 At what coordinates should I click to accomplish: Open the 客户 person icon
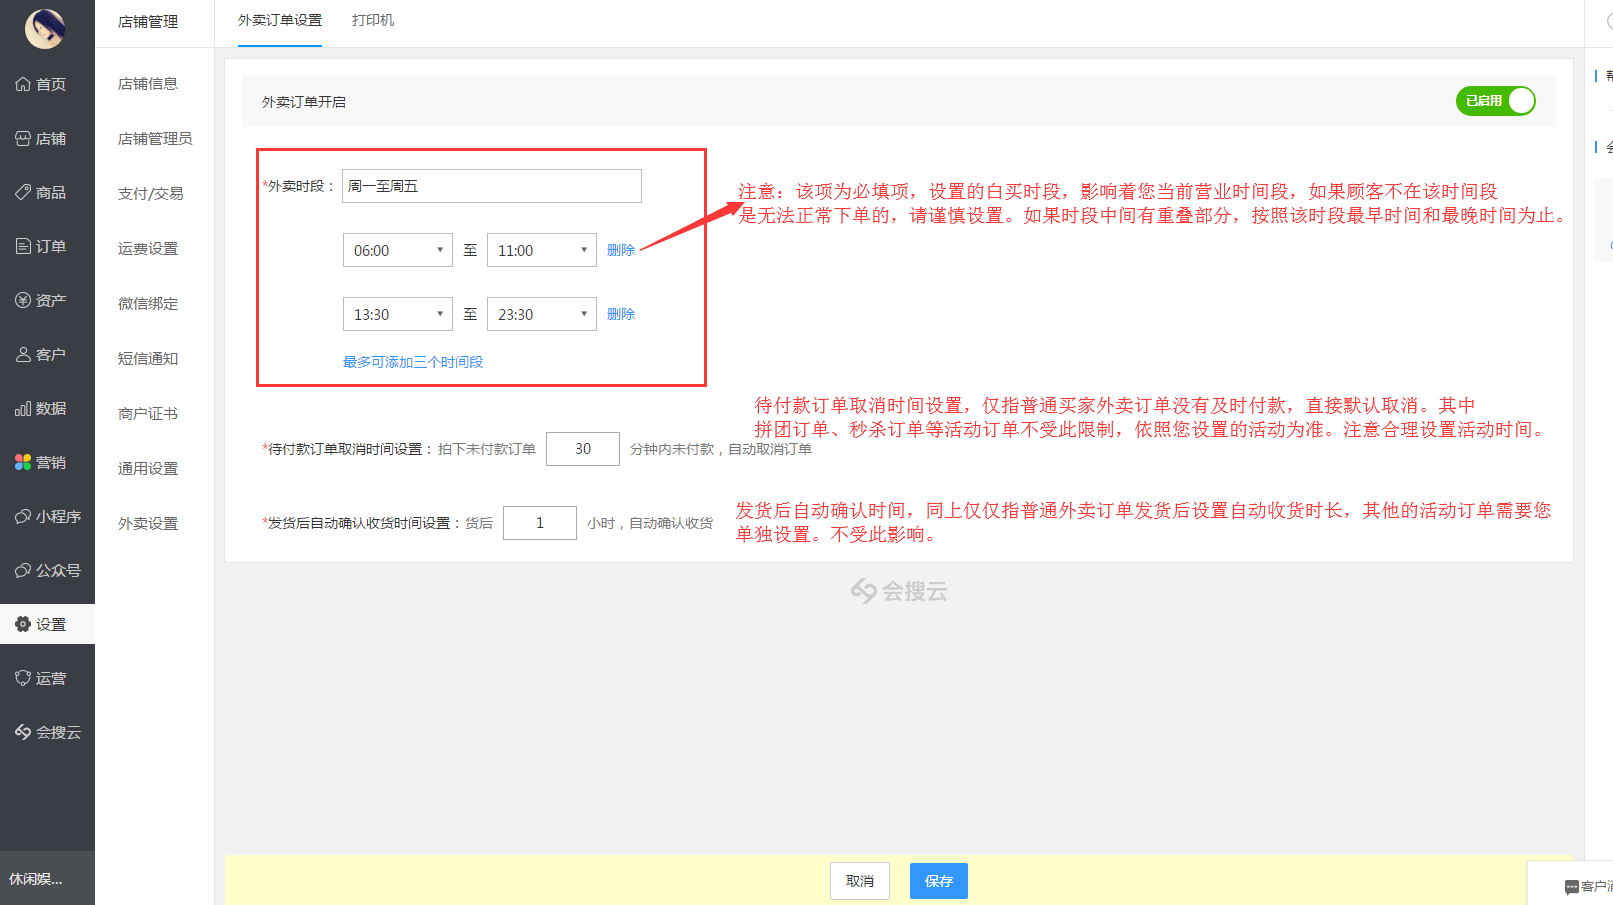click(23, 354)
